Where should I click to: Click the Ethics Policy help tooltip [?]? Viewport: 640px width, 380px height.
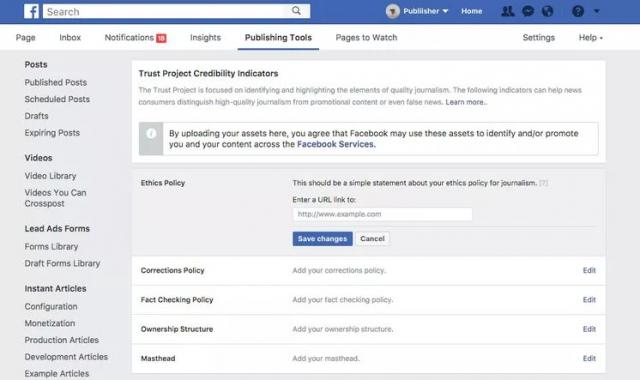(x=543, y=183)
